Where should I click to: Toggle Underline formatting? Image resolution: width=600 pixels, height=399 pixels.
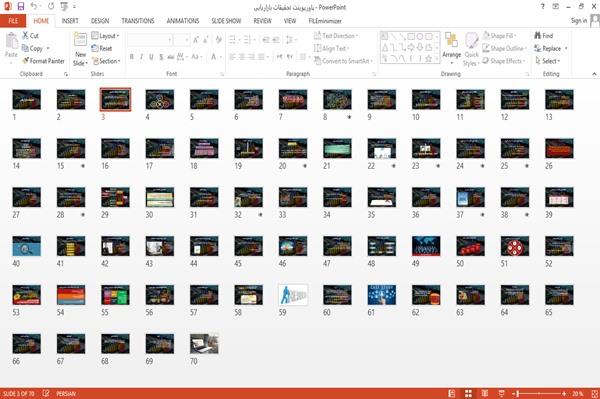coord(151,57)
